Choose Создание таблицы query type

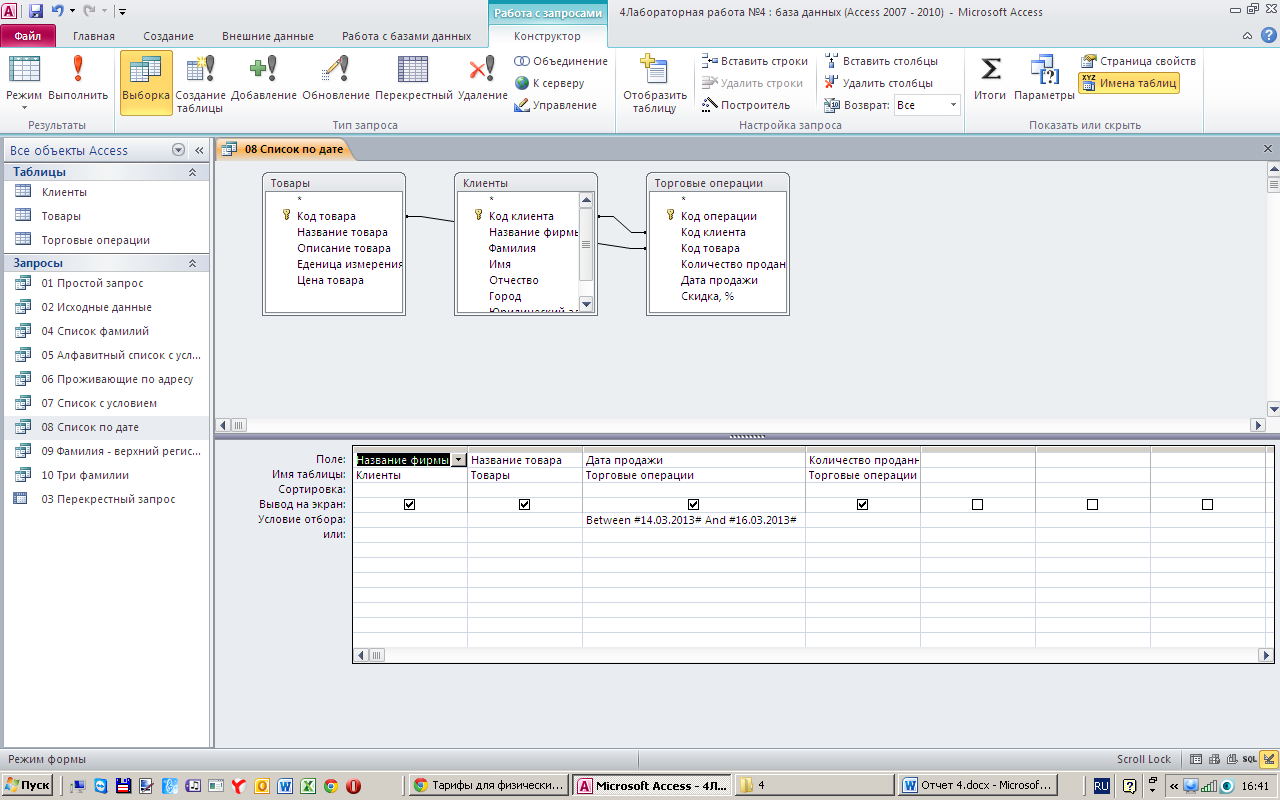pyautogui.click(x=201, y=83)
